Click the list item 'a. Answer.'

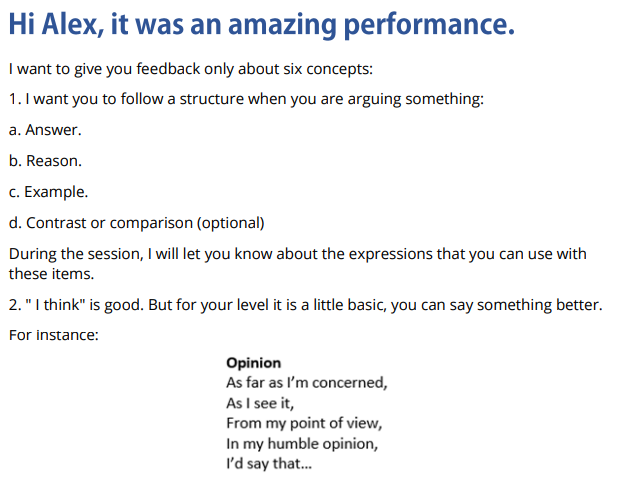(45, 130)
